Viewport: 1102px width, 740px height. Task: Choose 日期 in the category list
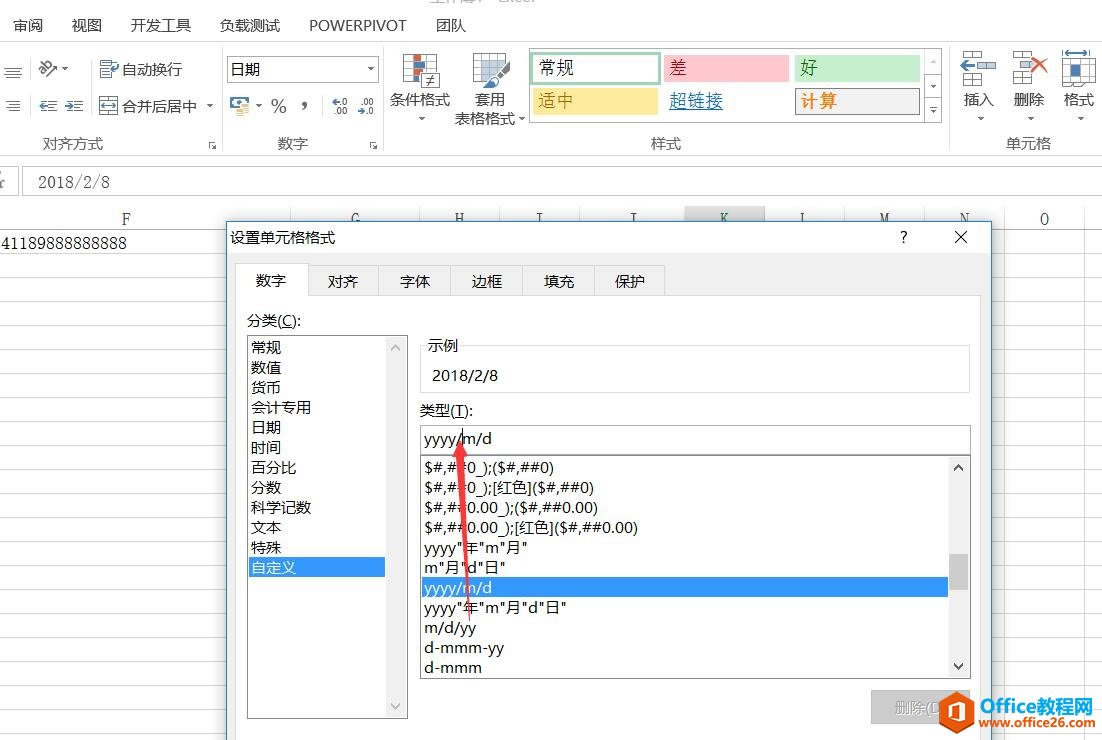[x=266, y=427]
